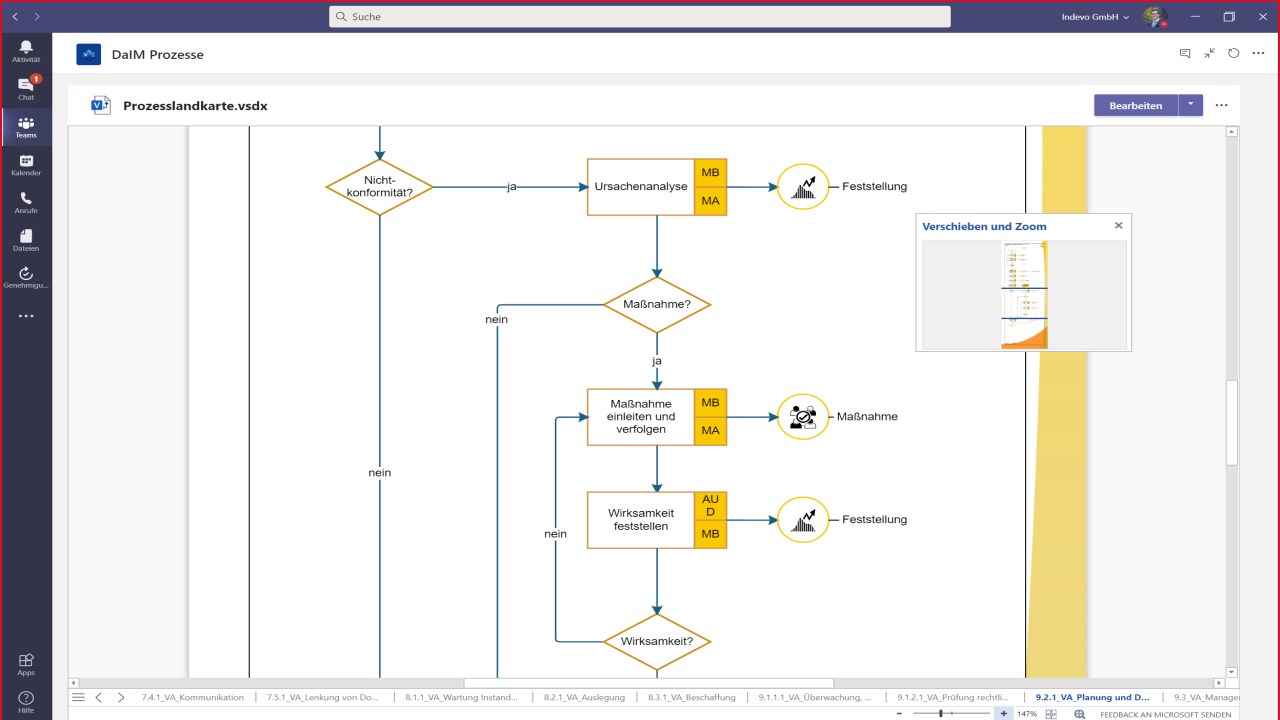Click the zoom slider handle
The height and width of the screenshot is (720, 1280).
tap(941, 714)
